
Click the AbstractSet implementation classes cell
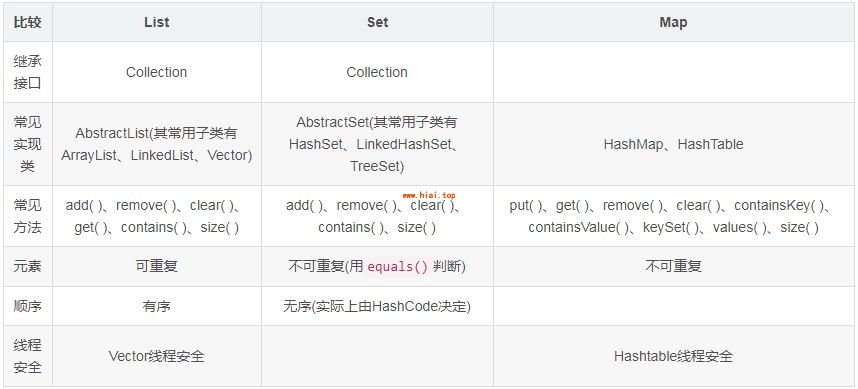(377, 144)
